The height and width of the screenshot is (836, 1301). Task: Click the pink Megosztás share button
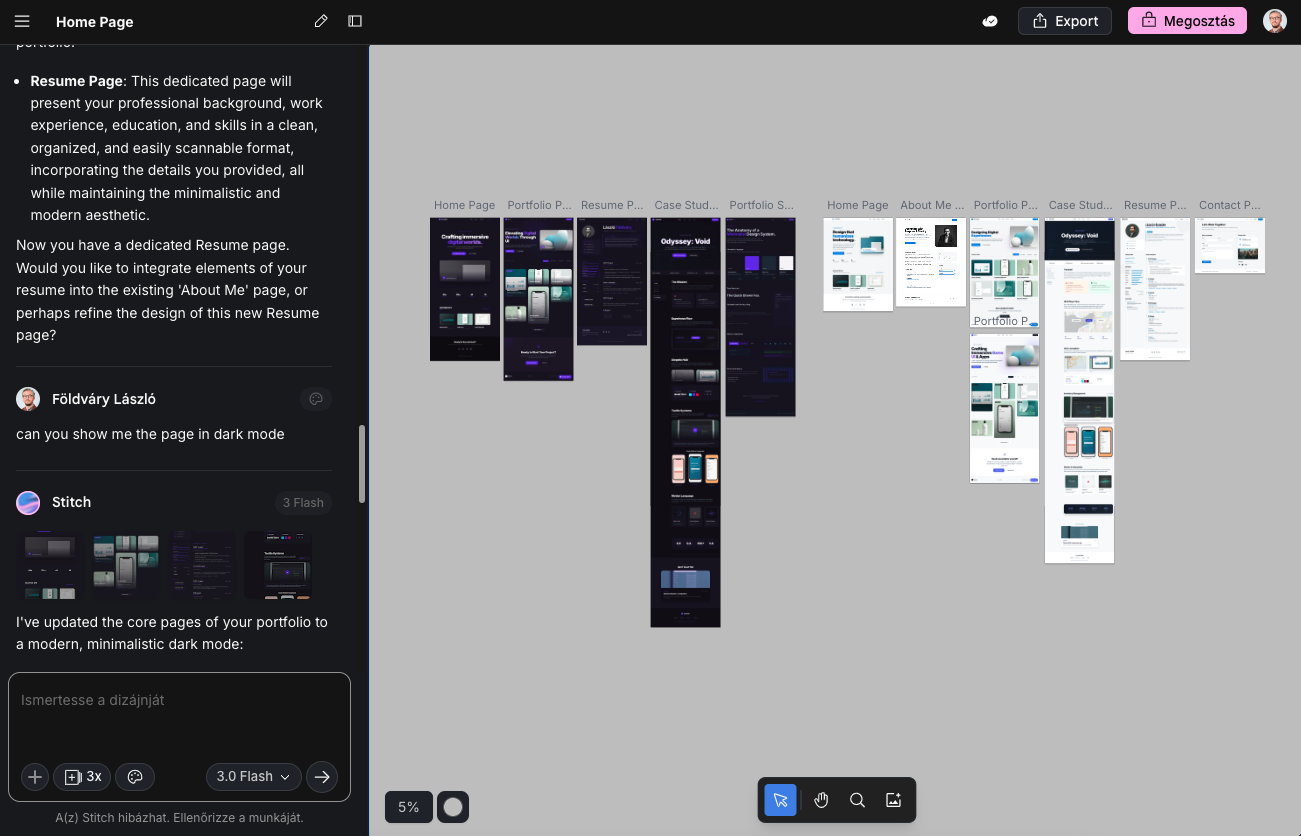click(x=1187, y=21)
